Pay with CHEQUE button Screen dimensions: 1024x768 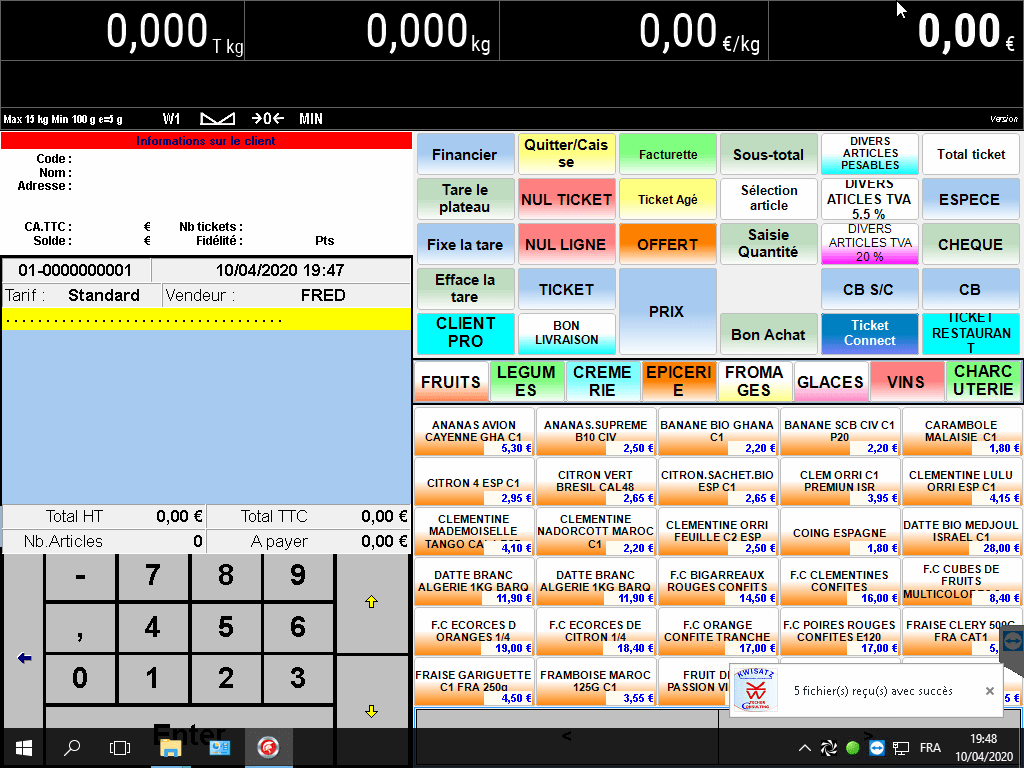971,244
